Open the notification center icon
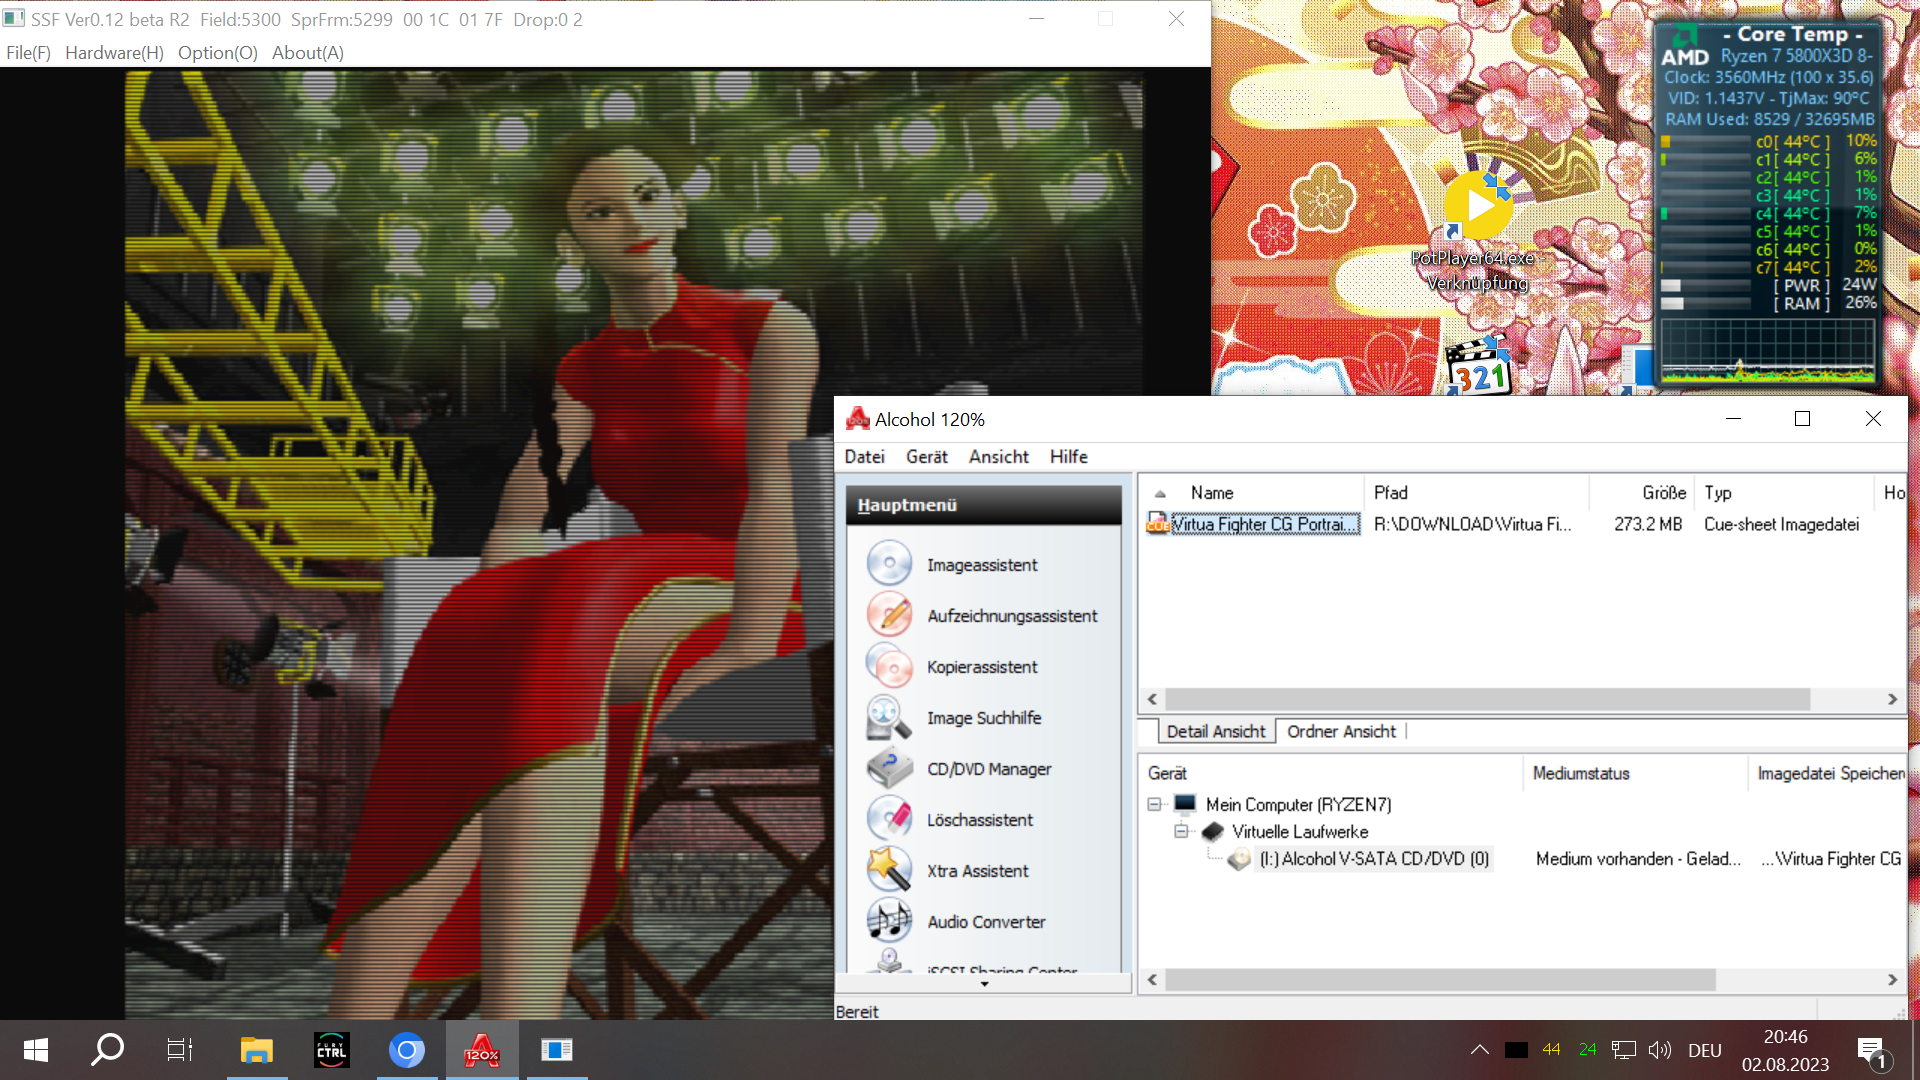The width and height of the screenshot is (1920, 1080). pos(1873,1051)
